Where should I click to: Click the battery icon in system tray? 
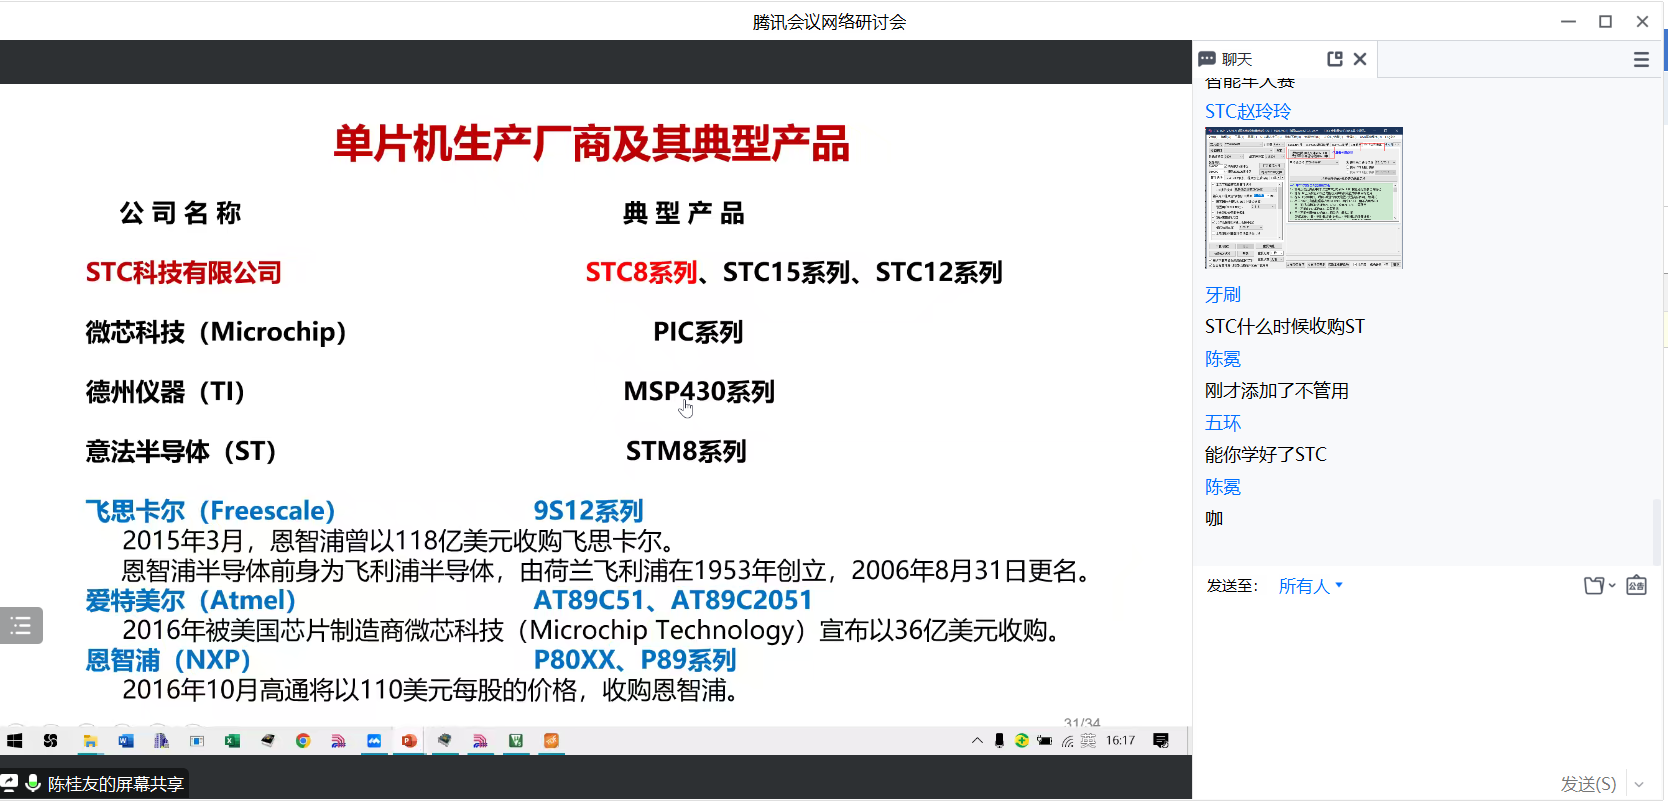pos(1044,741)
